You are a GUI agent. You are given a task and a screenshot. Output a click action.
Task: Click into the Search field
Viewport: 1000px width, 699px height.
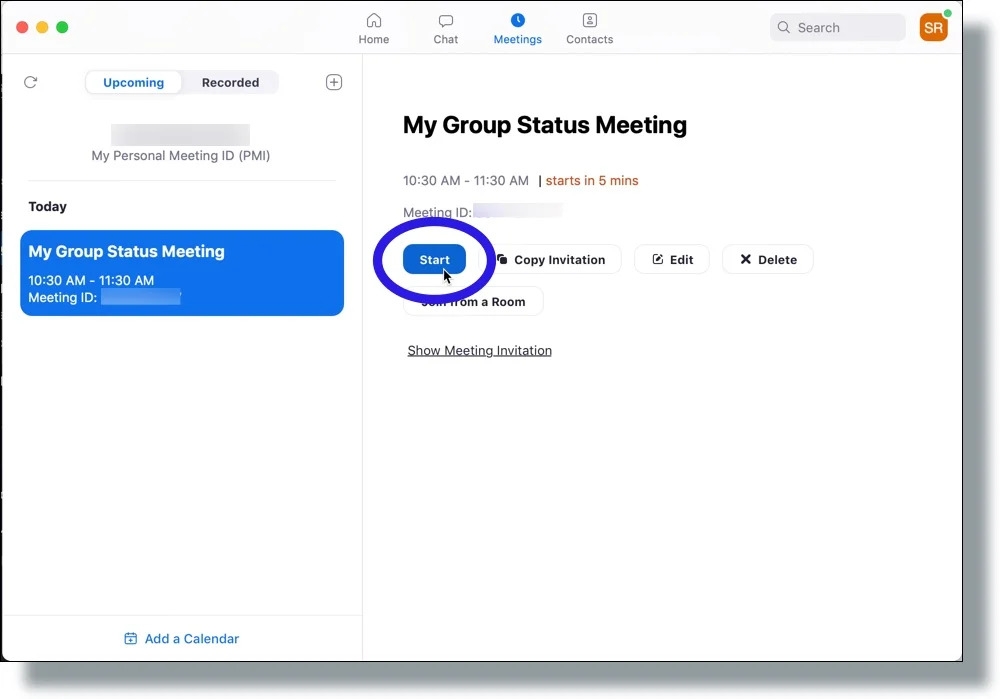click(x=837, y=27)
